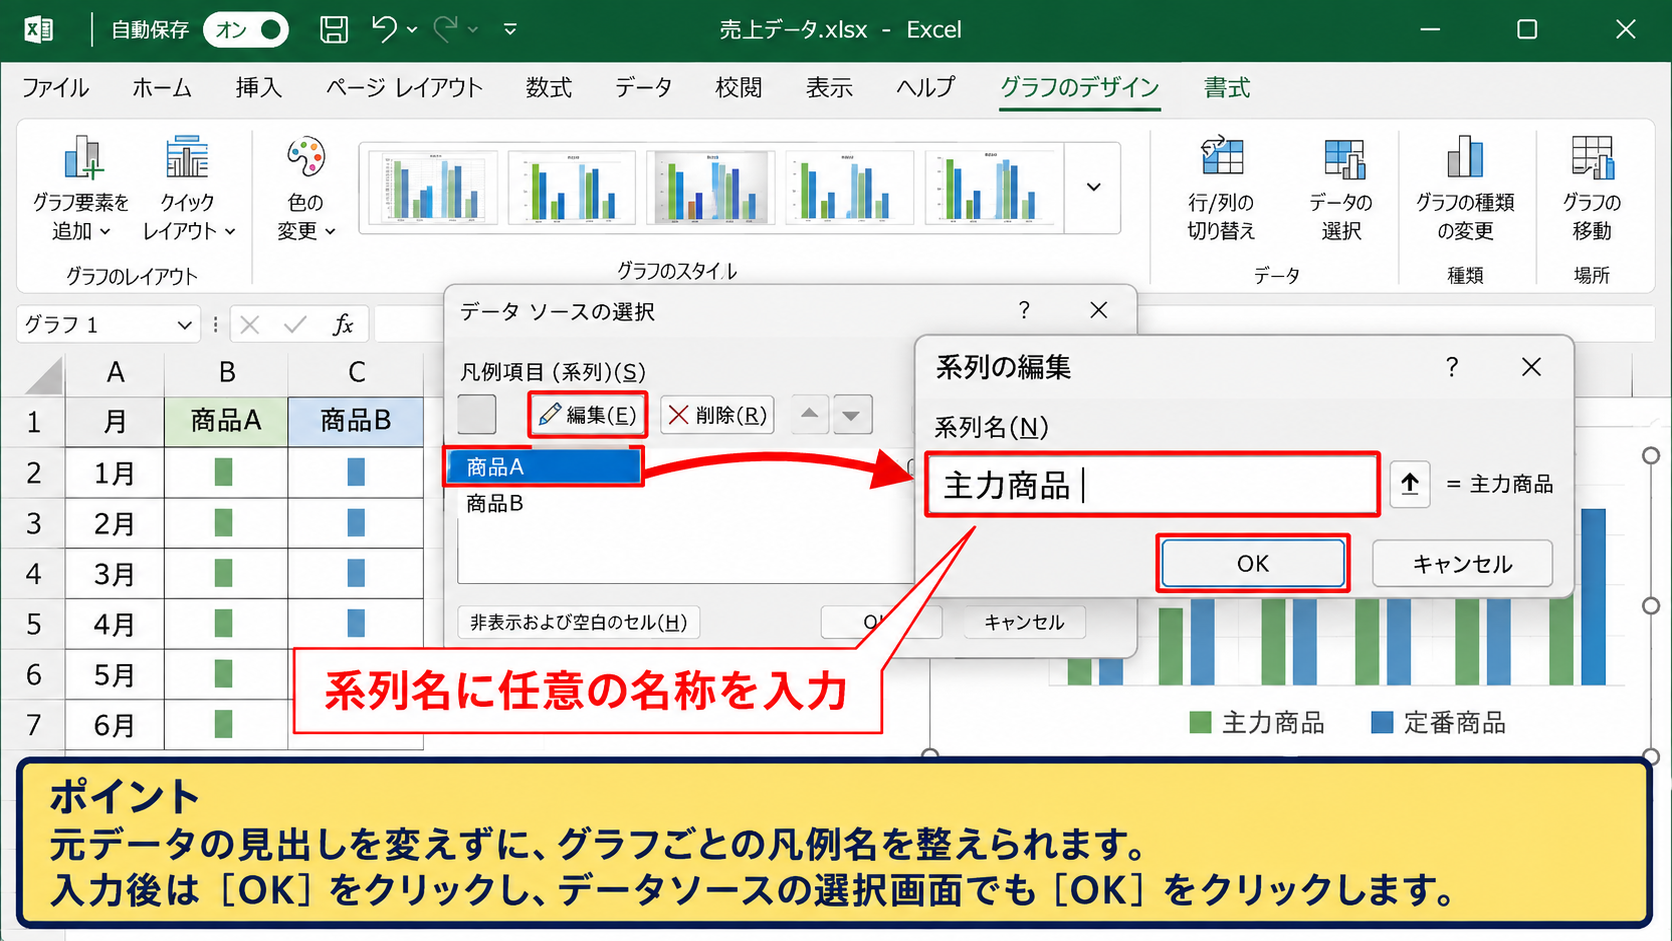
Task: Open the Undo history dropdown arrow
Action: click(412, 30)
